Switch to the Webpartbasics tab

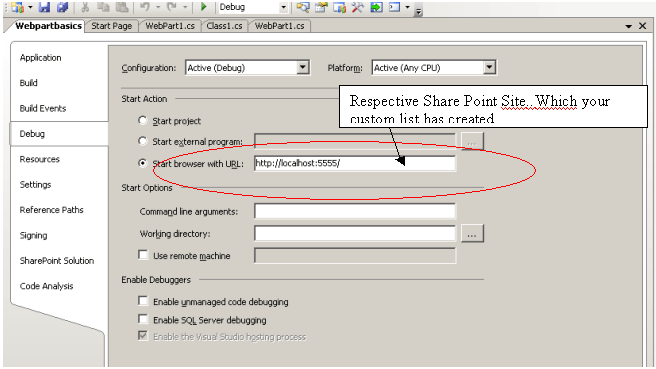pyautogui.click(x=48, y=26)
